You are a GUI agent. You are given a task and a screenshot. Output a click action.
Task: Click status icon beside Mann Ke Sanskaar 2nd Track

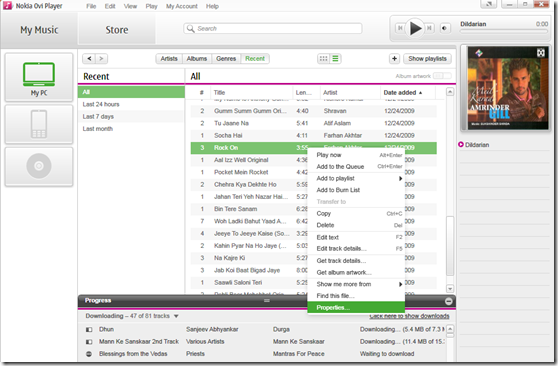89,342
